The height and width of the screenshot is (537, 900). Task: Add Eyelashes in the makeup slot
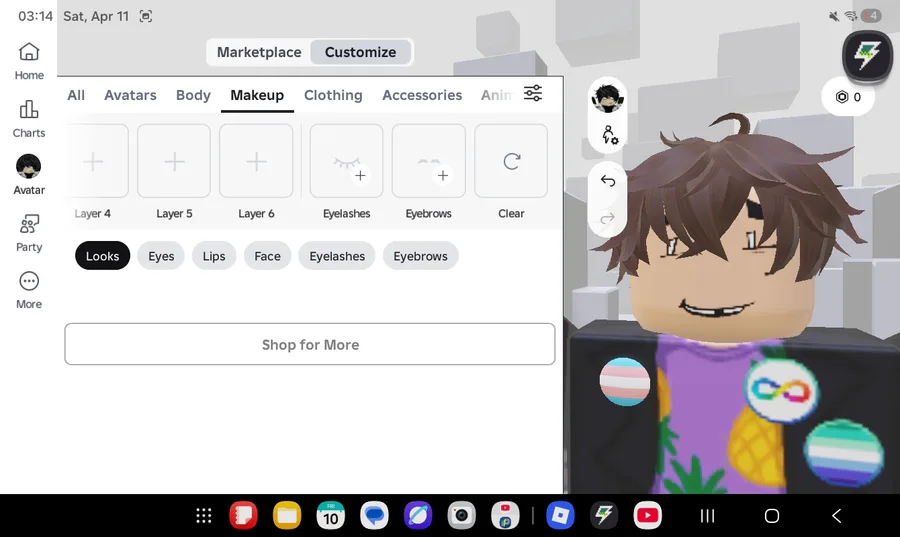coord(347,161)
